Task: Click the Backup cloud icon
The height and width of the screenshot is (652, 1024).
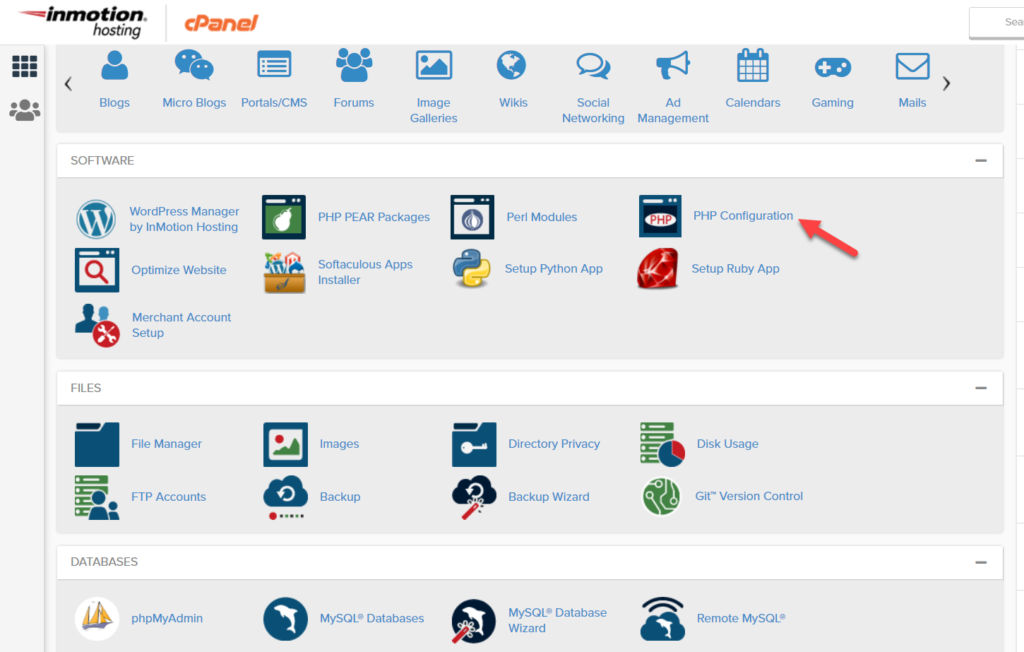Action: point(285,497)
